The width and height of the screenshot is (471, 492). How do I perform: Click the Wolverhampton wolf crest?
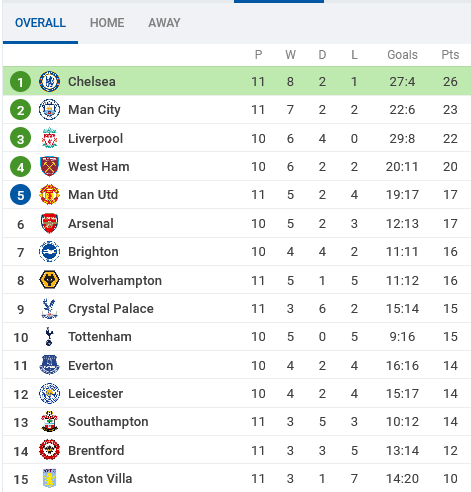49,280
